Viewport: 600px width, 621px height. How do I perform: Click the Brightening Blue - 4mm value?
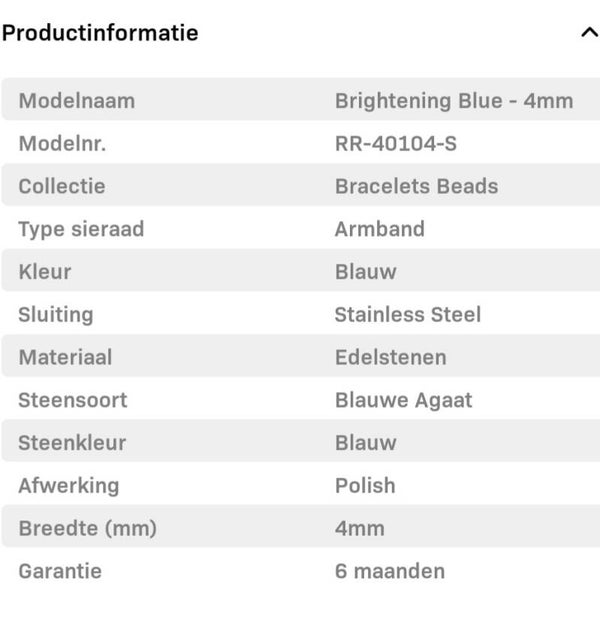tap(454, 100)
